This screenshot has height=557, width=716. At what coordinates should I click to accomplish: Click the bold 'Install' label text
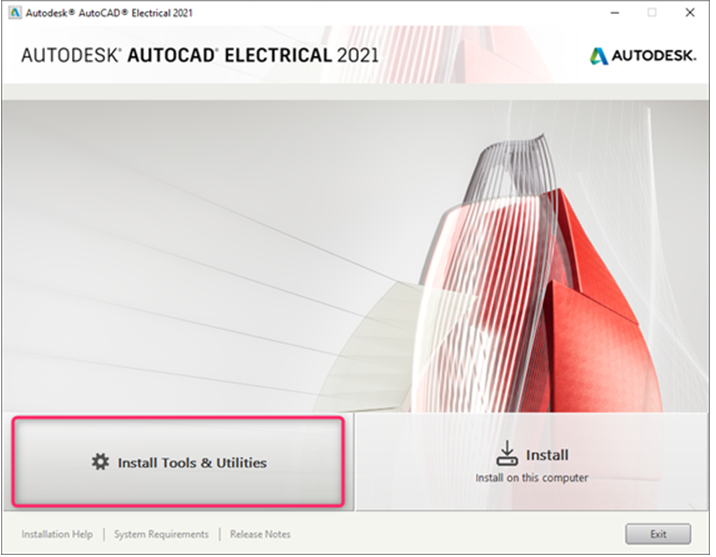click(547, 455)
